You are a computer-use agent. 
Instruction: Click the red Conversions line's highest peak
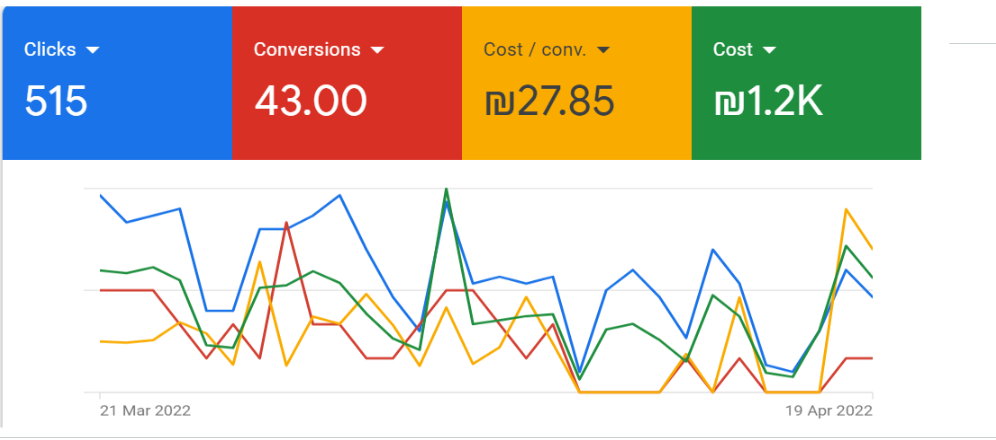point(287,223)
